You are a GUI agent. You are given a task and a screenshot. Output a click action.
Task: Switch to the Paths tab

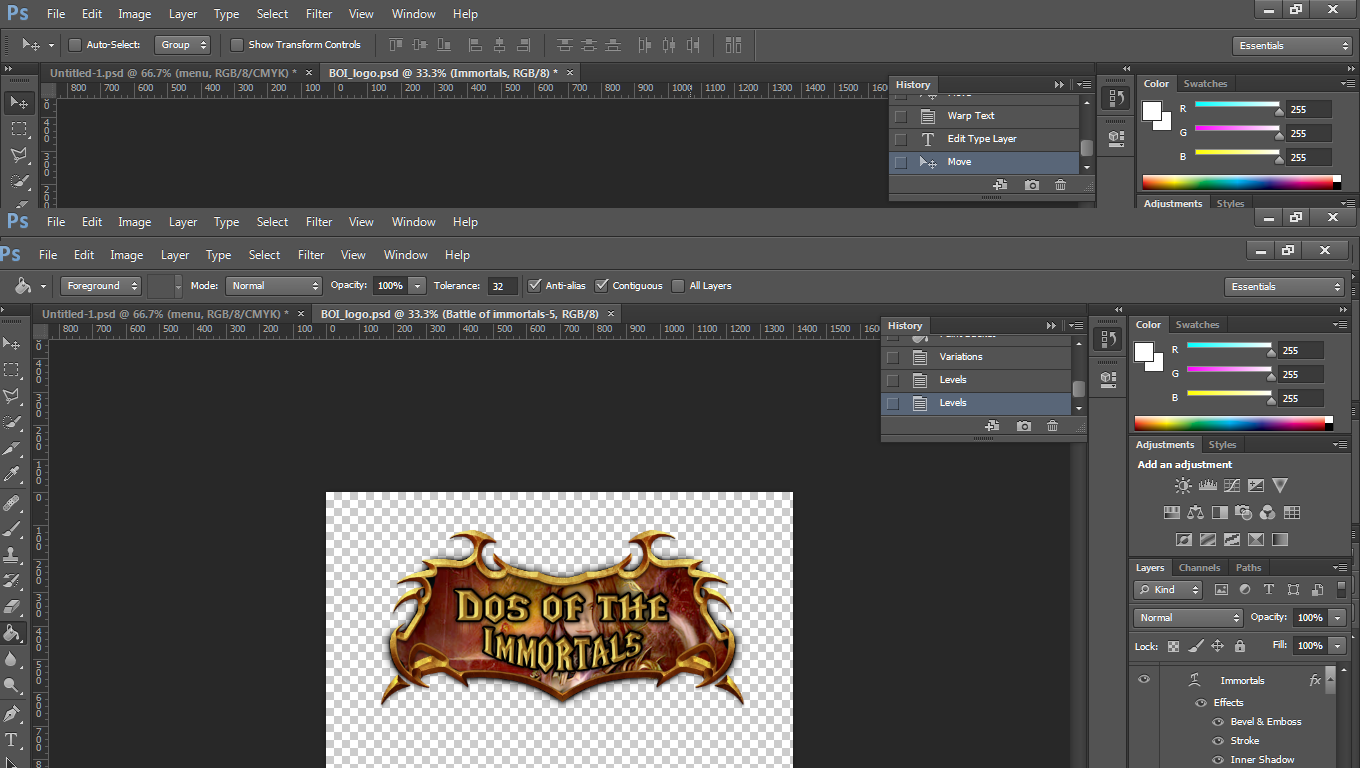(x=1248, y=568)
